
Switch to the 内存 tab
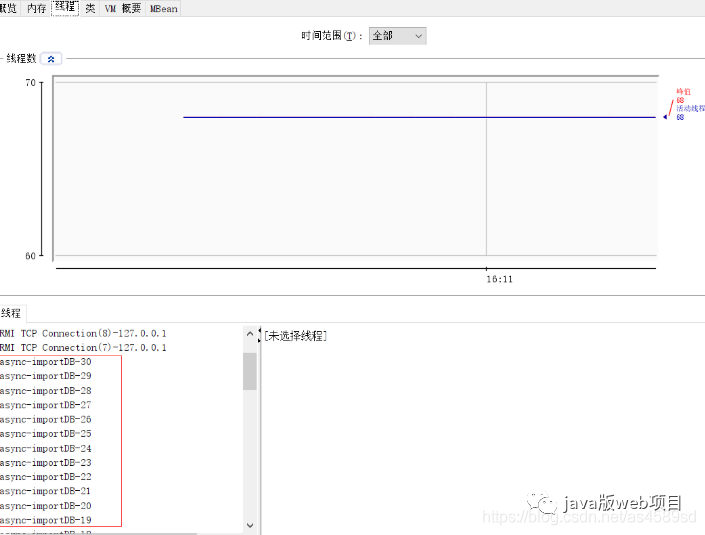coord(36,8)
